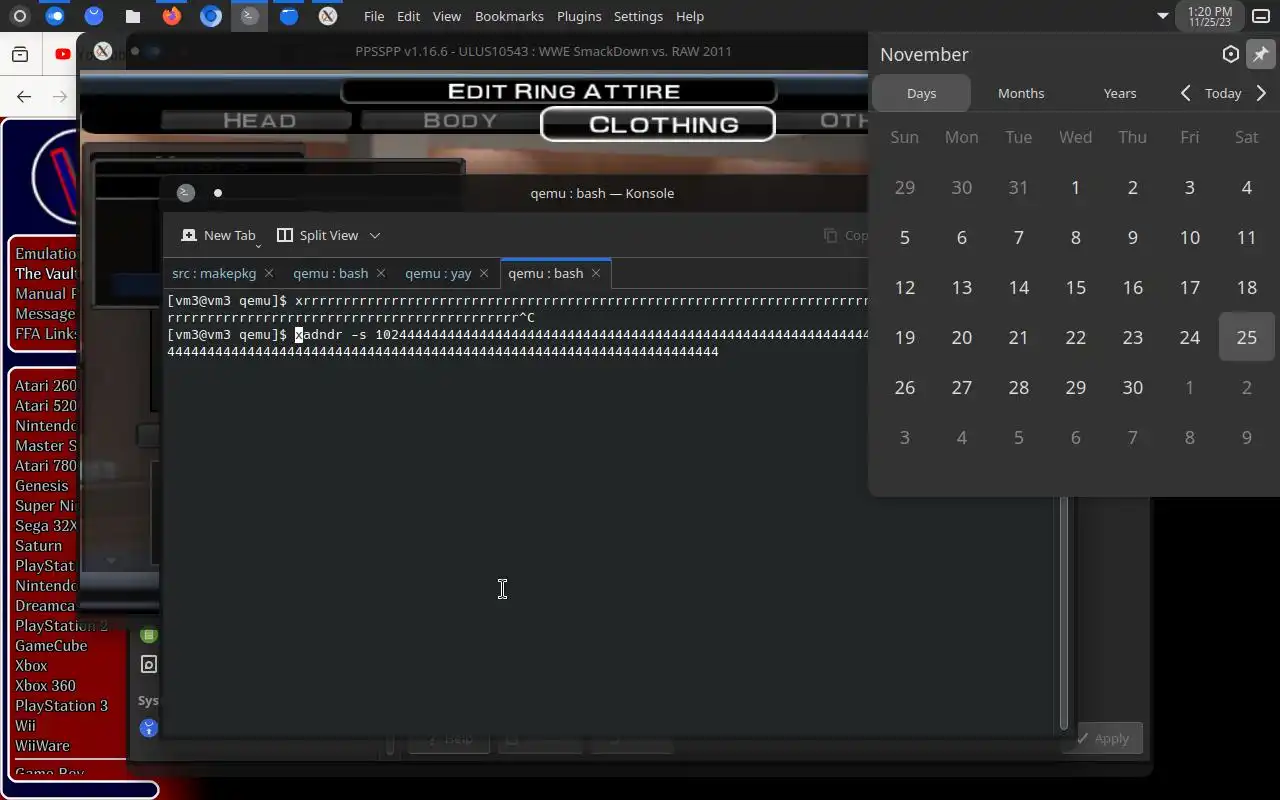
Task: Select November 25 in the calendar
Action: pos(1246,337)
